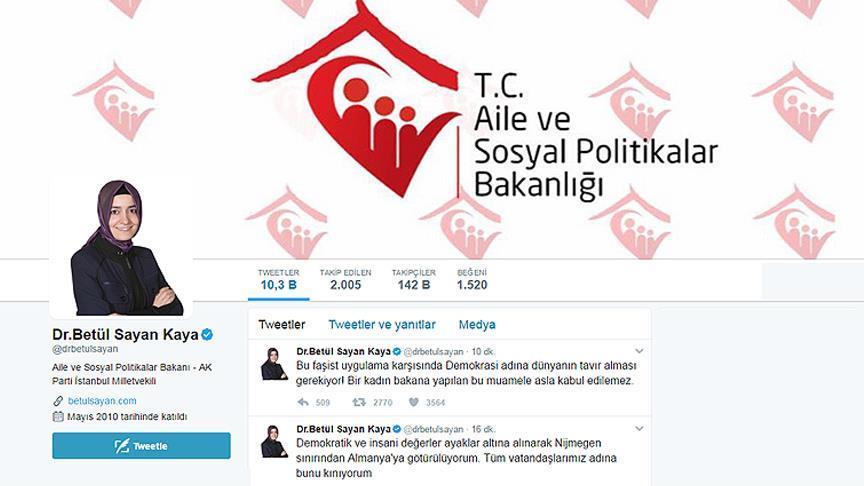Click the link chain icon near betulsayan.com
Screen dimensions: 864x486
coord(58,401)
